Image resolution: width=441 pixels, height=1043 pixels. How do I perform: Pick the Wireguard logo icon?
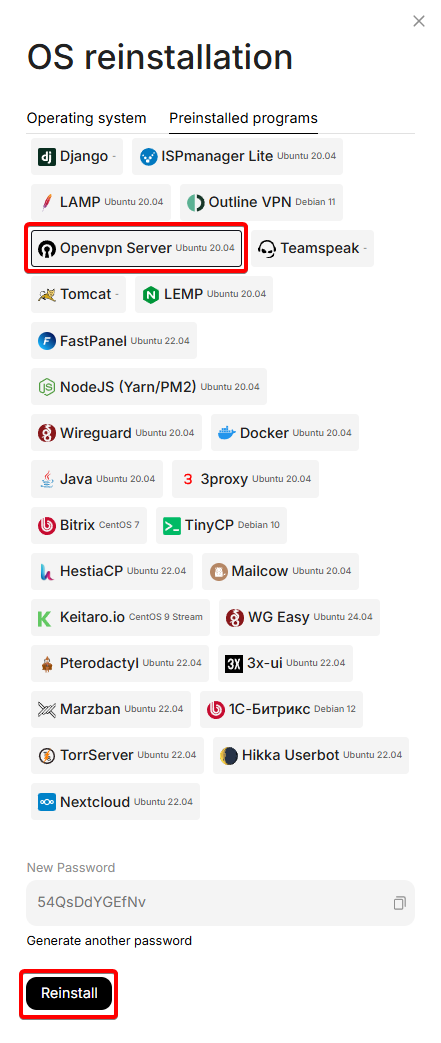pyautogui.click(x=47, y=433)
